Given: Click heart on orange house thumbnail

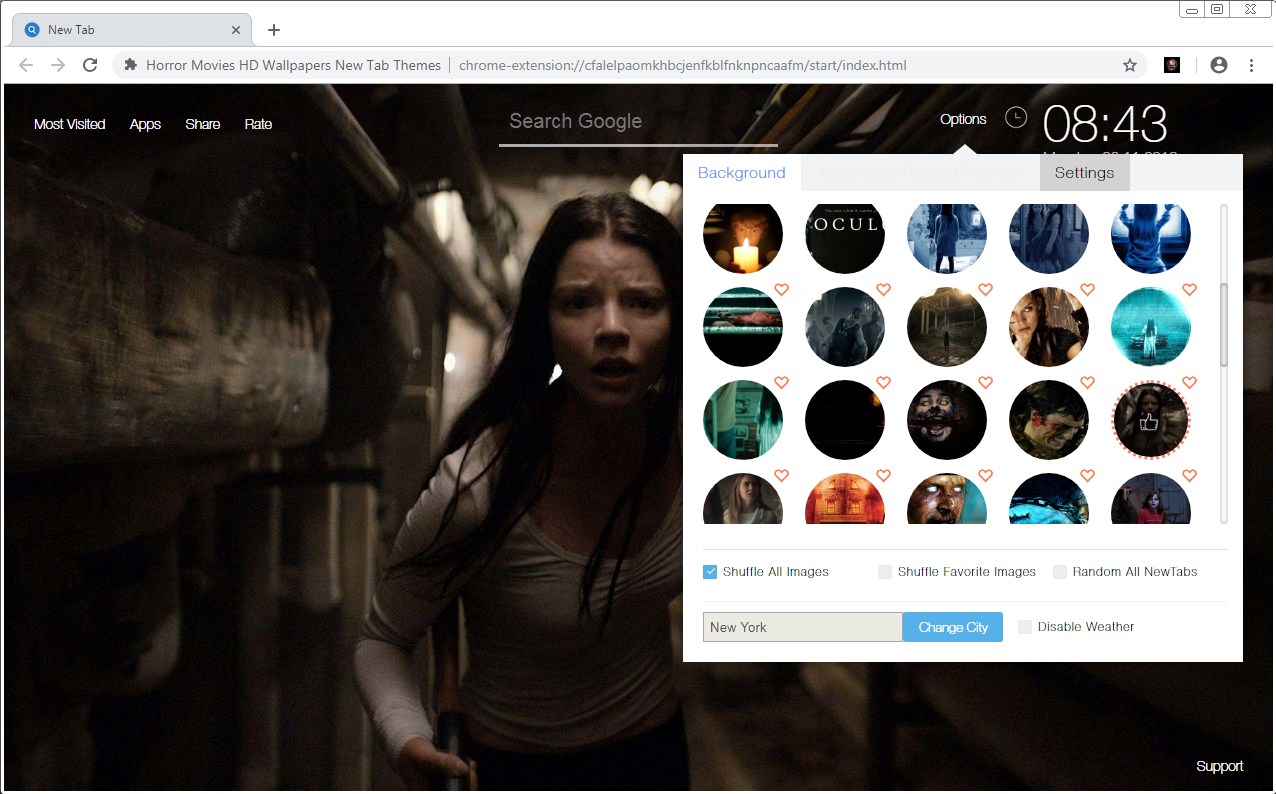Looking at the screenshot, I should 884,476.
